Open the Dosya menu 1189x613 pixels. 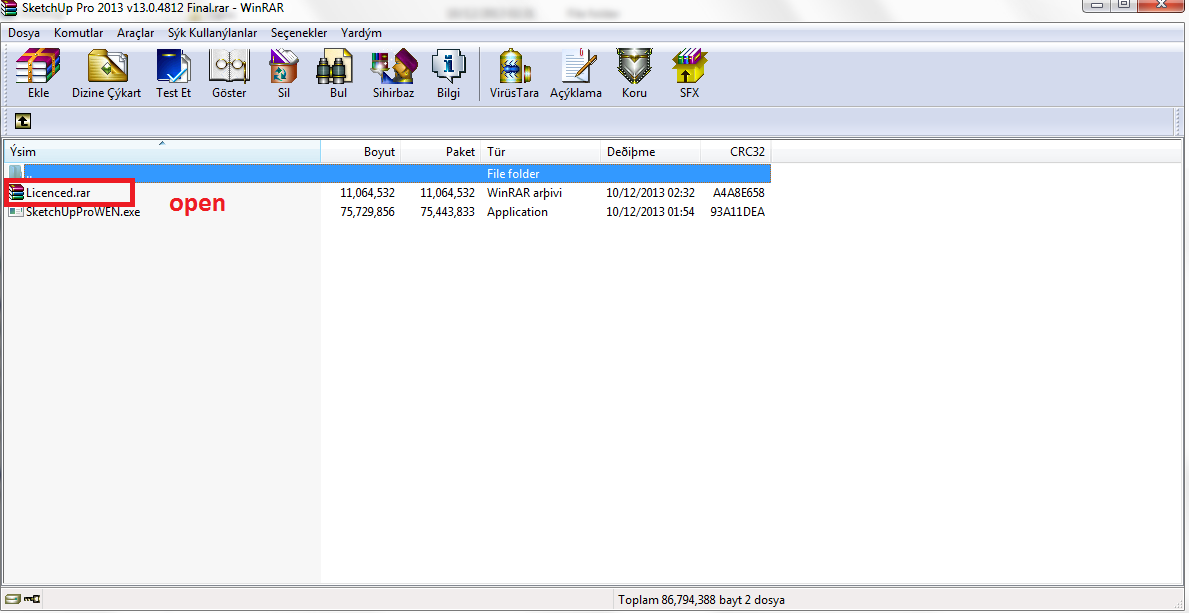click(x=24, y=33)
